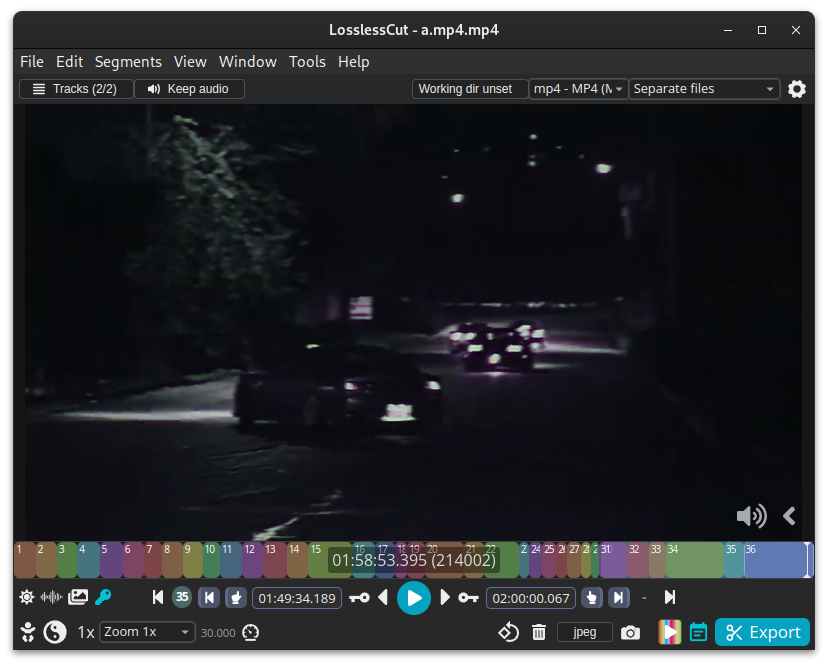Click the video preview area
828x666 pixels.
pyautogui.click(x=413, y=322)
